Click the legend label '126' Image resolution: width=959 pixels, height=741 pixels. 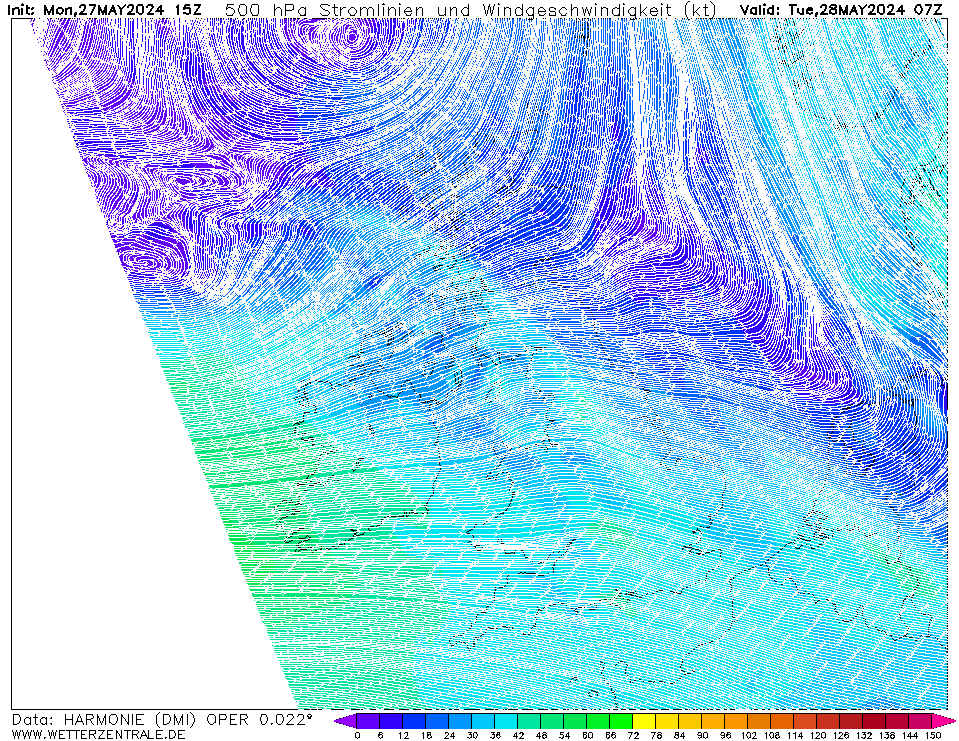pos(841,735)
